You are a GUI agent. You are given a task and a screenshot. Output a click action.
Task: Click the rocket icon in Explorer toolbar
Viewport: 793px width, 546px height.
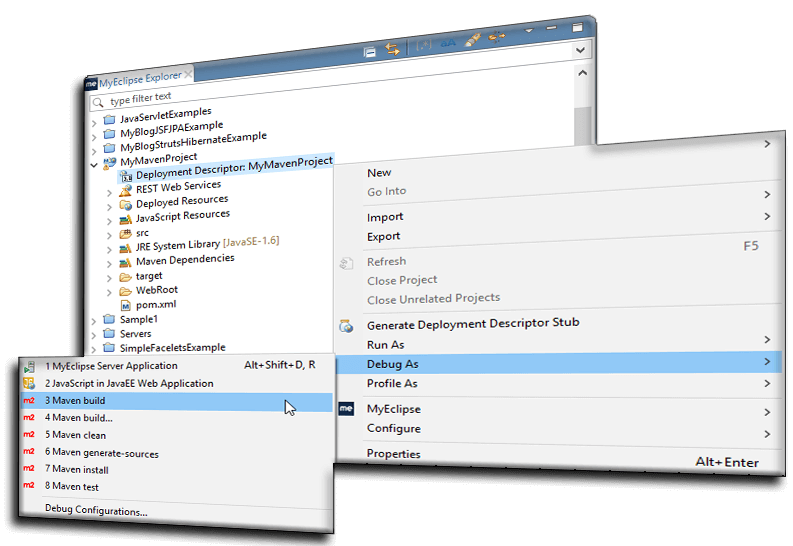point(472,39)
